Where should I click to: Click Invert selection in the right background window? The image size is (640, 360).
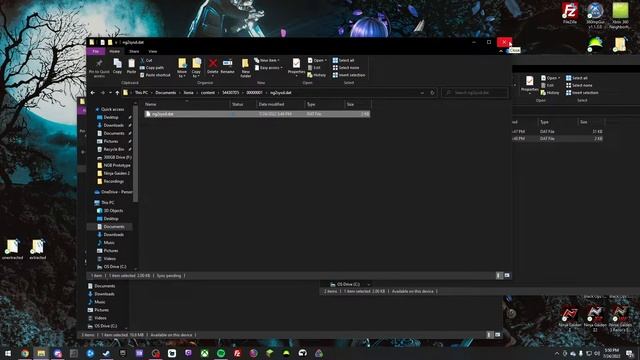pos(582,93)
